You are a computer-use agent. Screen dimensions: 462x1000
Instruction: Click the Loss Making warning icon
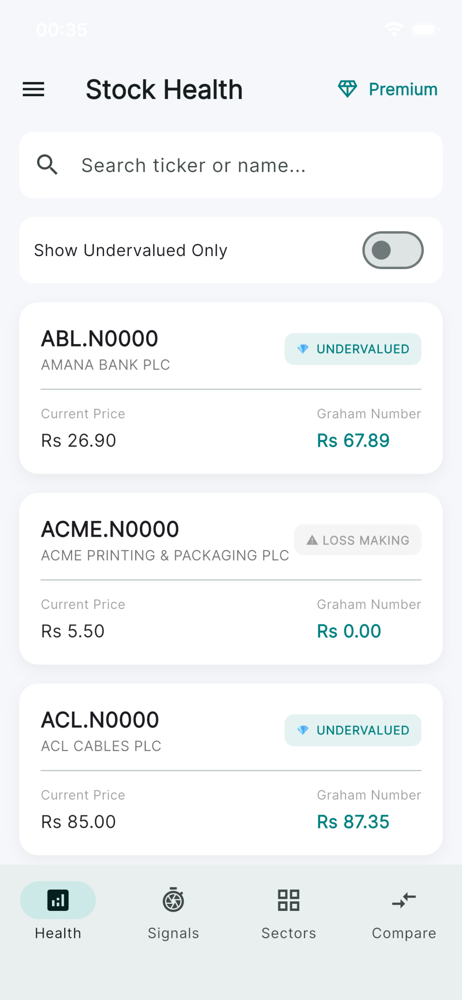point(312,540)
